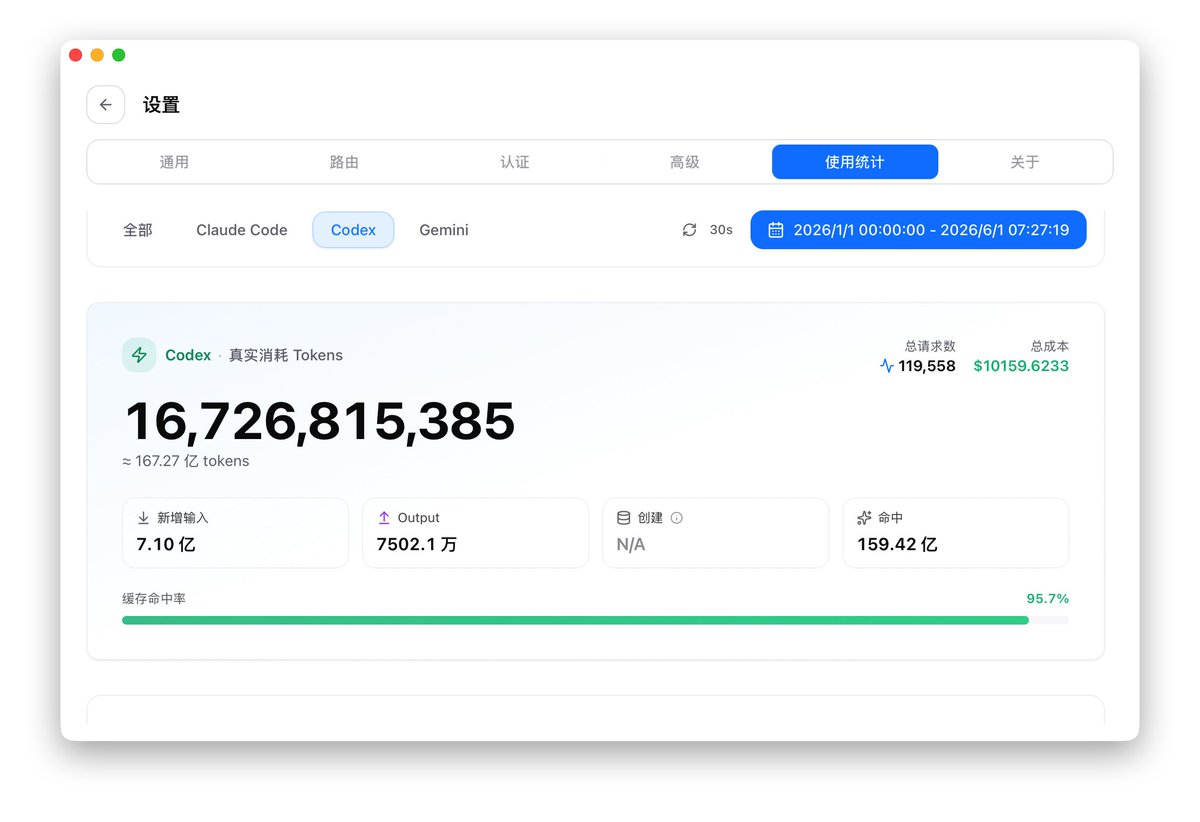
Task: Close the window with red button
Action: tap(75, 55)
